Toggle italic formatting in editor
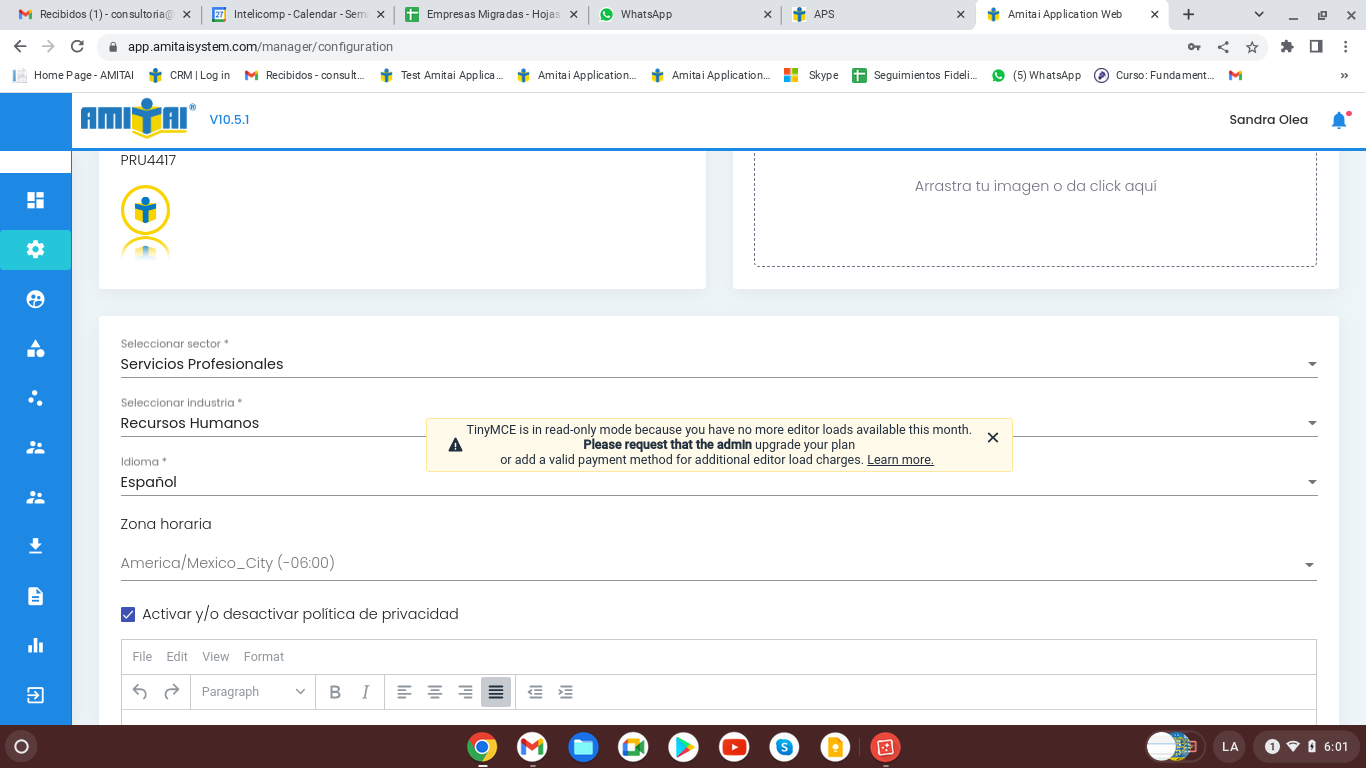The image size is (1366, 768). point(366,692)
